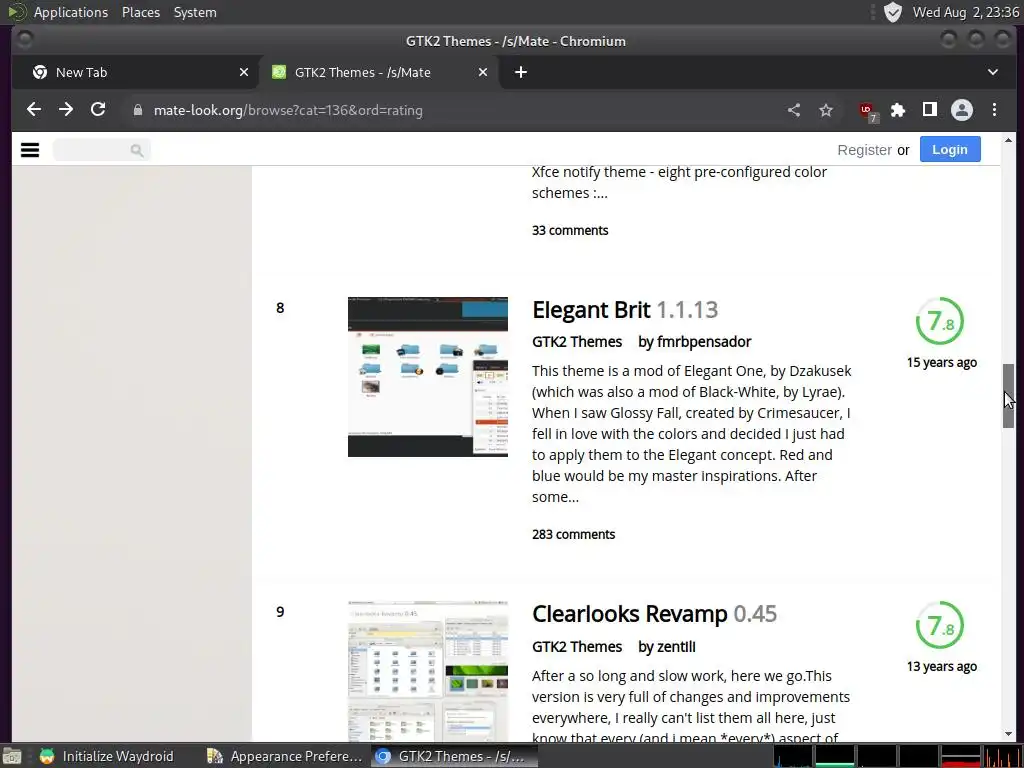1024x768 pixels.
Task: Open Elegant Brit preview thumbnail
Action: [428, 377]
